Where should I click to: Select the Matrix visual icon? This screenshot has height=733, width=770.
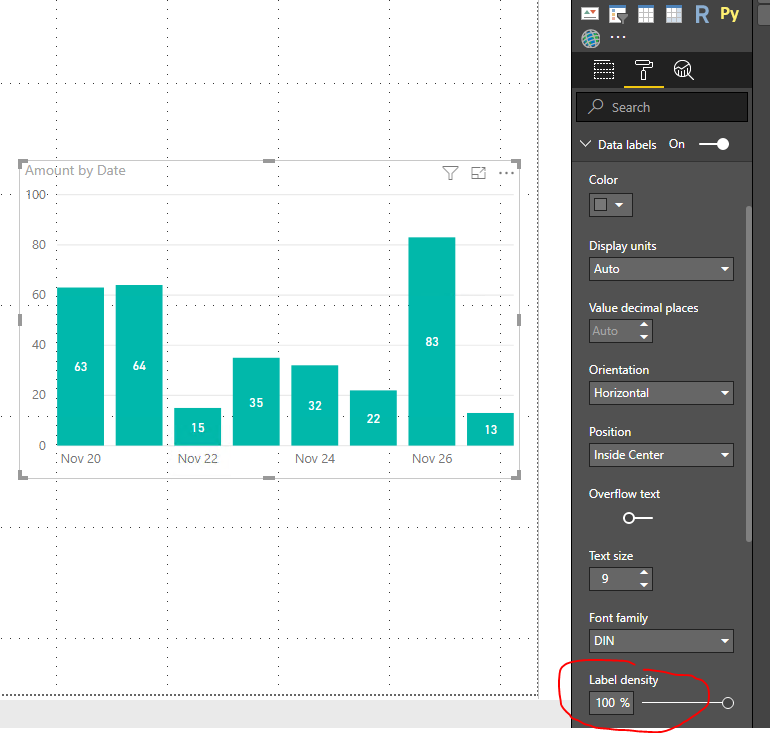click(x=674, y=14)
